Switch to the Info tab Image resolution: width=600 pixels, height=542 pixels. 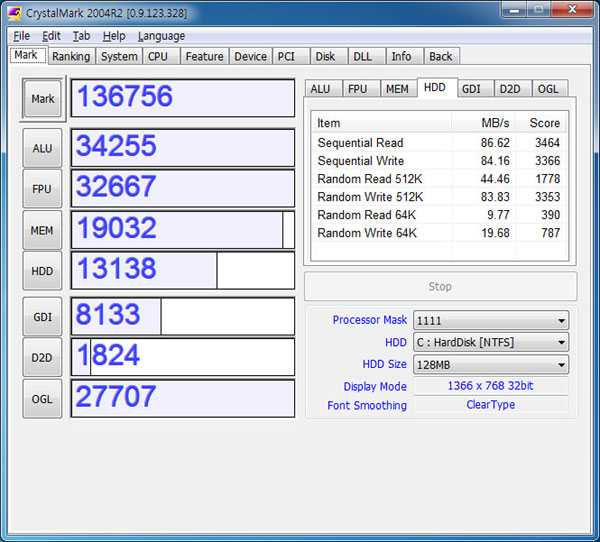tap(404, 56)
